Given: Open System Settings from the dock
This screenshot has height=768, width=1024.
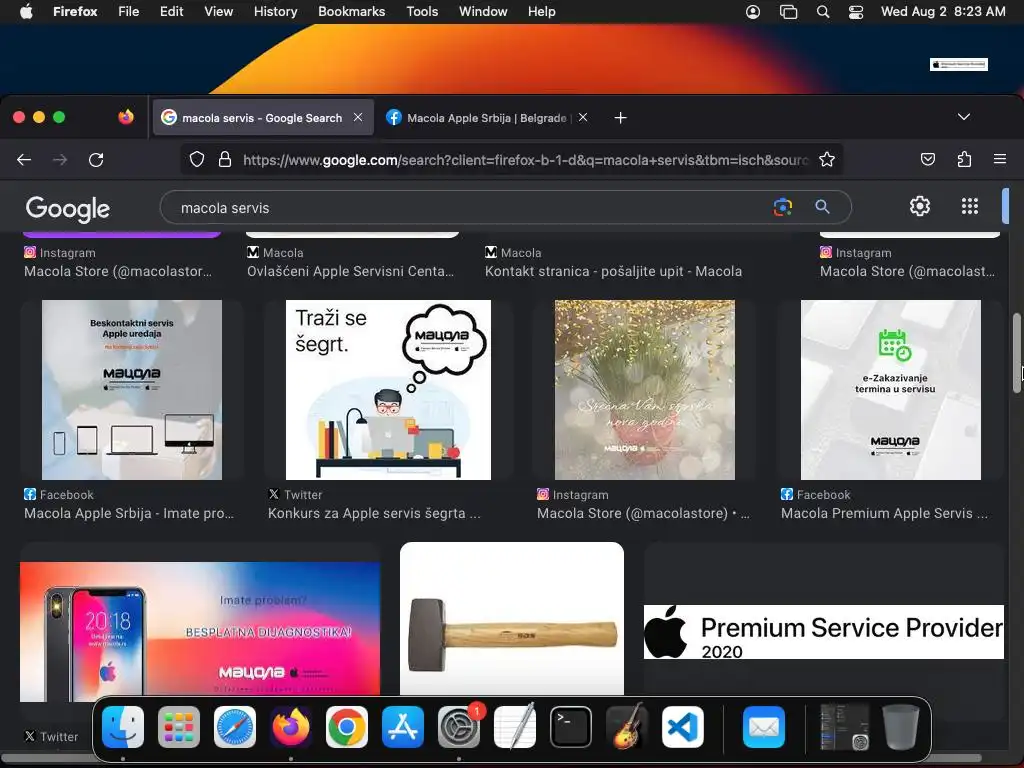Looking at the screenshot, I should [x=459, y=727].
